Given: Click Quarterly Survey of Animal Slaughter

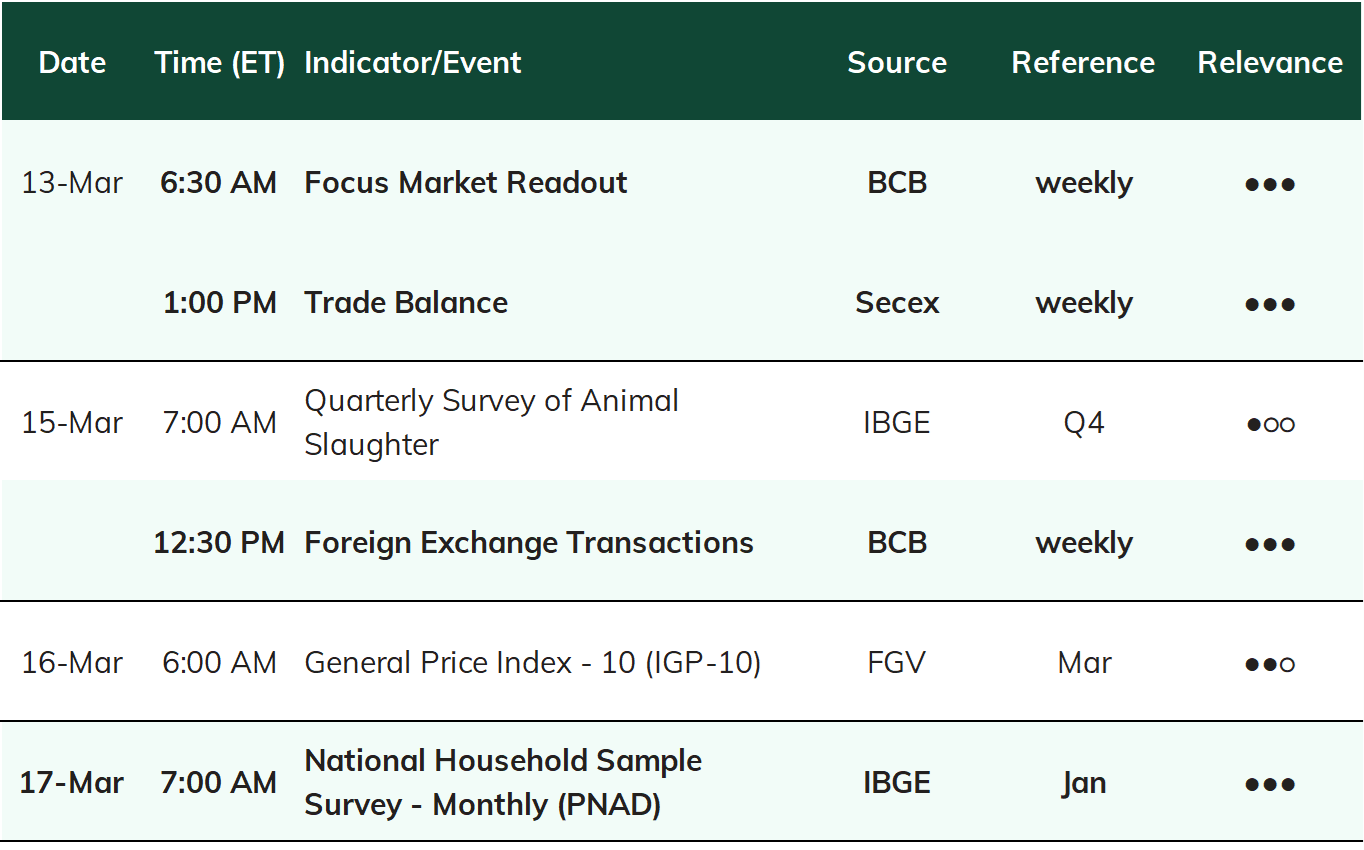Looking at the screenshot, I should coord(491,422).
